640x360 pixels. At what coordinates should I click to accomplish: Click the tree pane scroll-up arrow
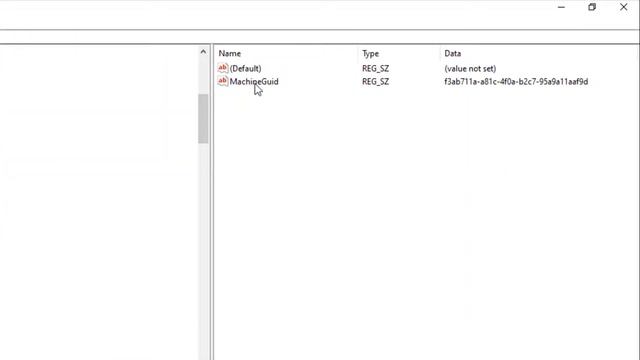pyautogui.click(x=203, y=52)
